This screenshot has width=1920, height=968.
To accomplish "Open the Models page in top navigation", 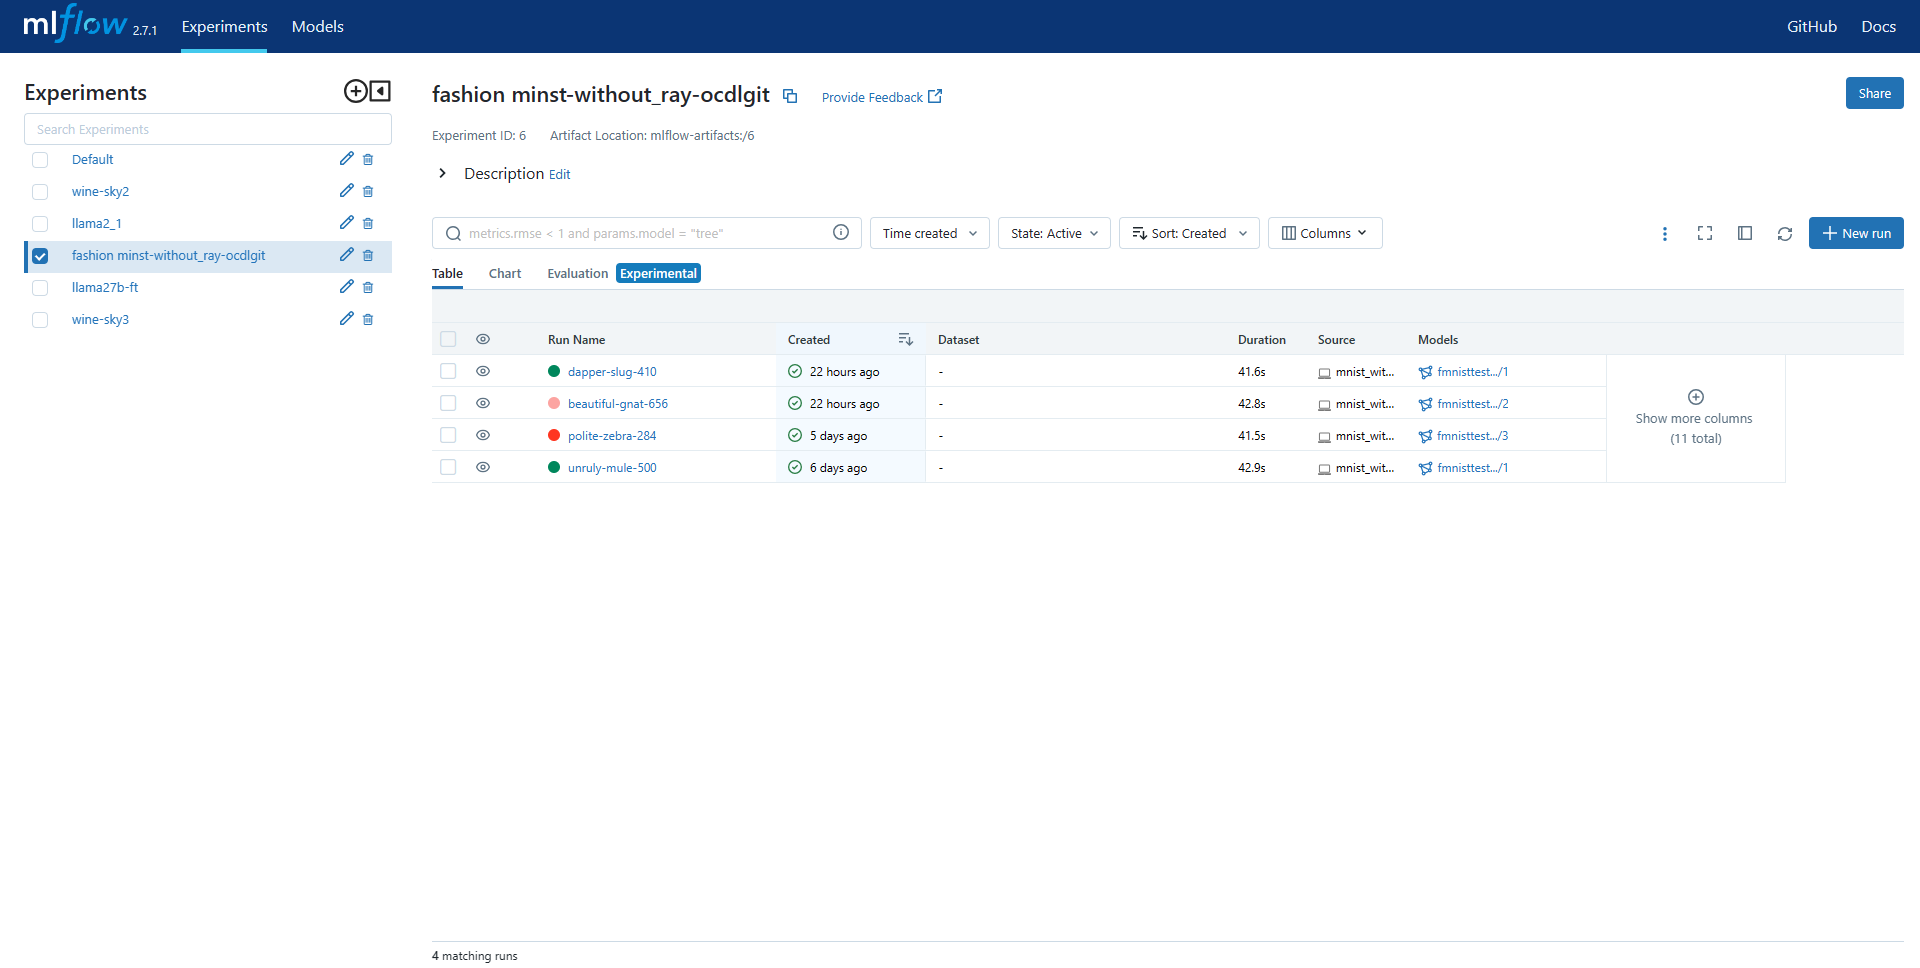I will tap(317, 26).
